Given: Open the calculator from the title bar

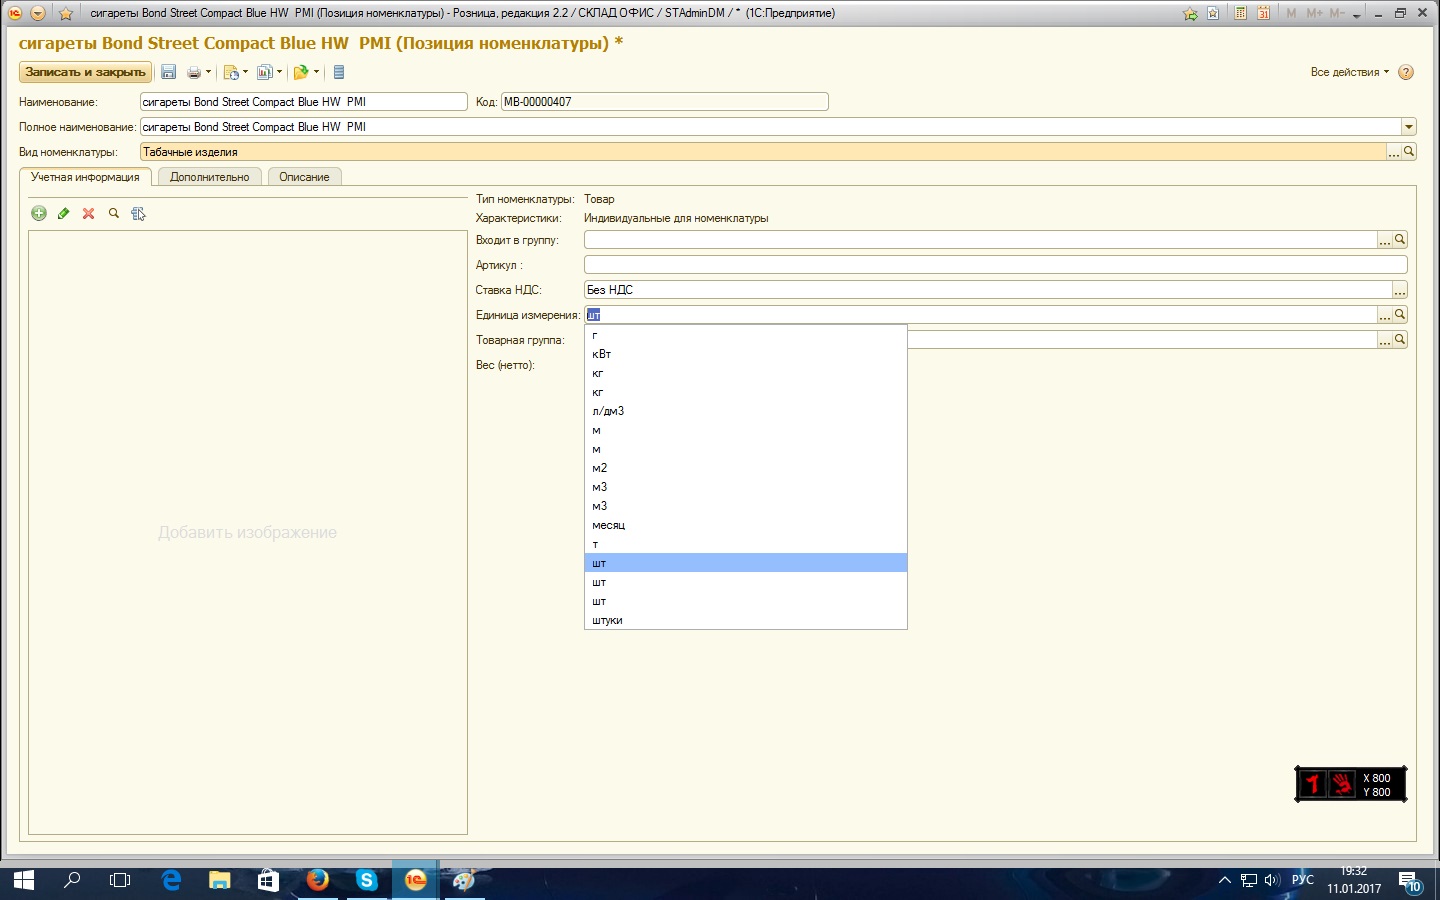Looking at the screenshot, I should coord(1240,13).
